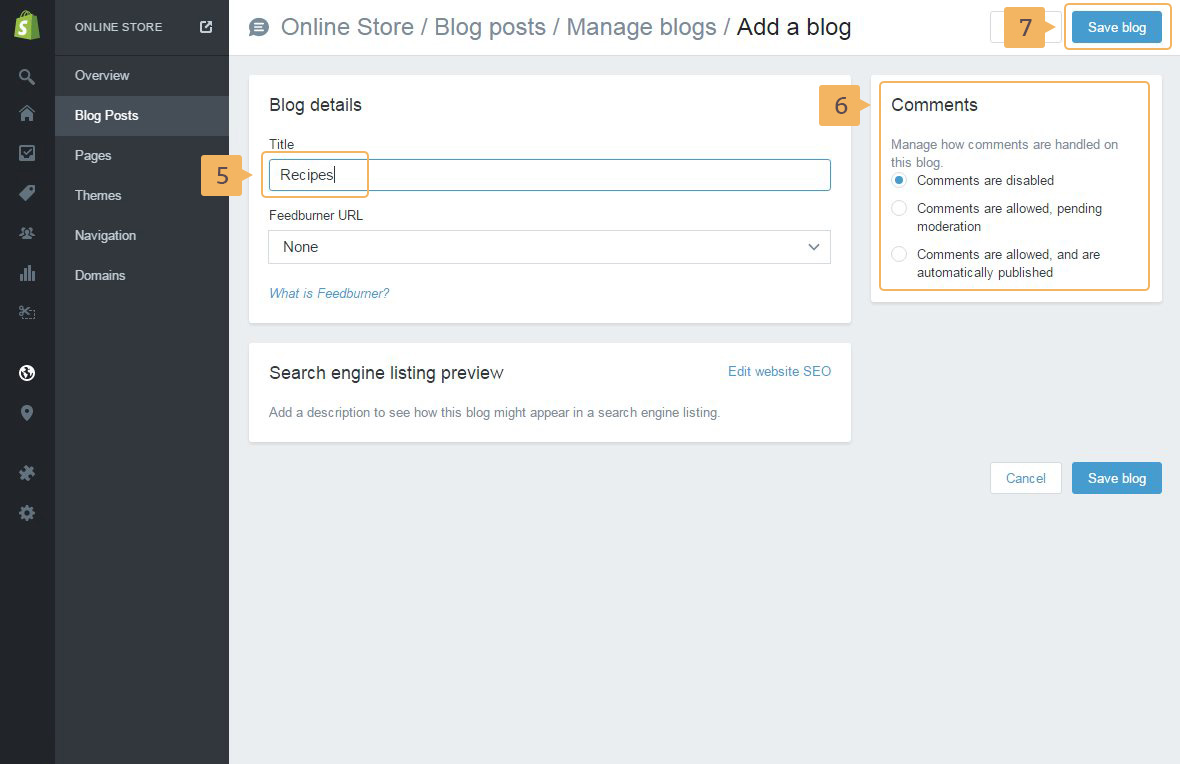Click the bottom Cancel button
Image resolution: width=1180 pixels, height=764 pixels.
pyautogui.click(x=1025, y=478)
